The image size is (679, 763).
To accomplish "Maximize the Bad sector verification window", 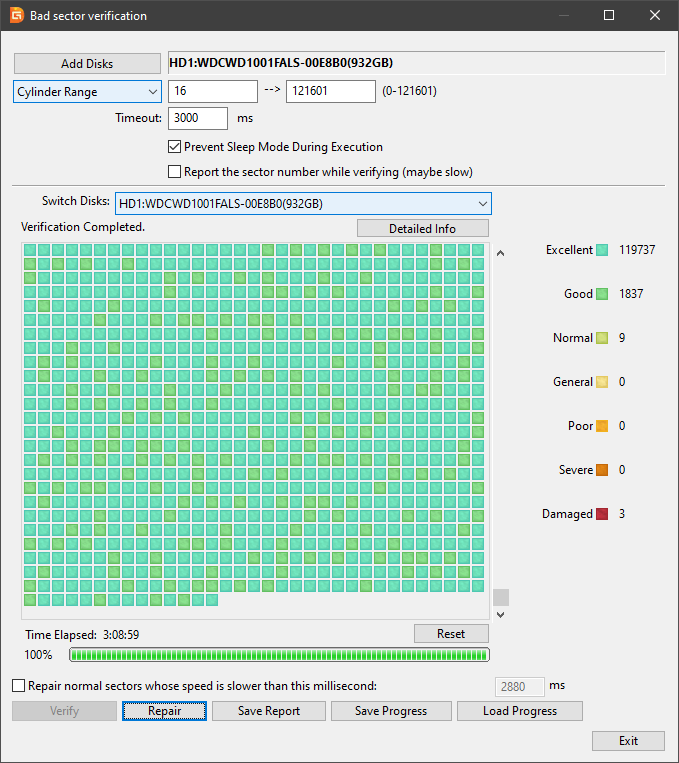I will [608, 15].
